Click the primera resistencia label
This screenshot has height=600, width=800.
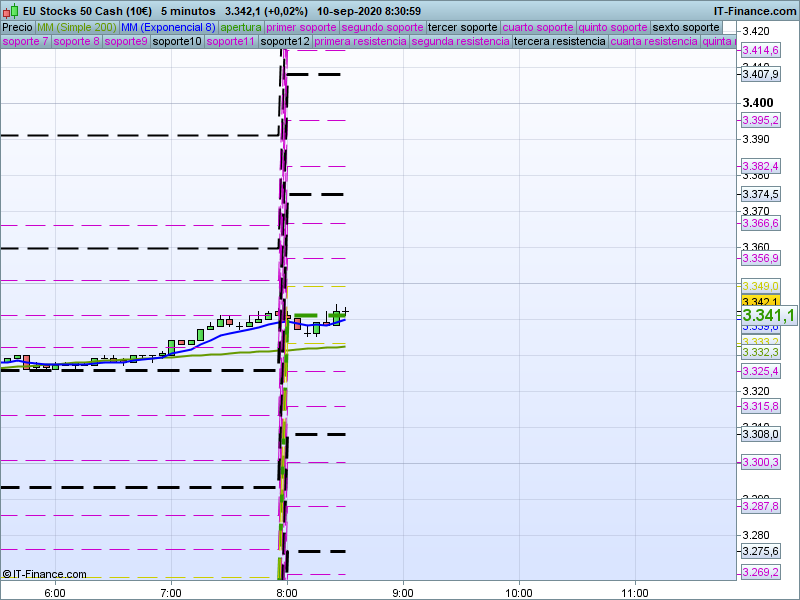coord(360,42)
